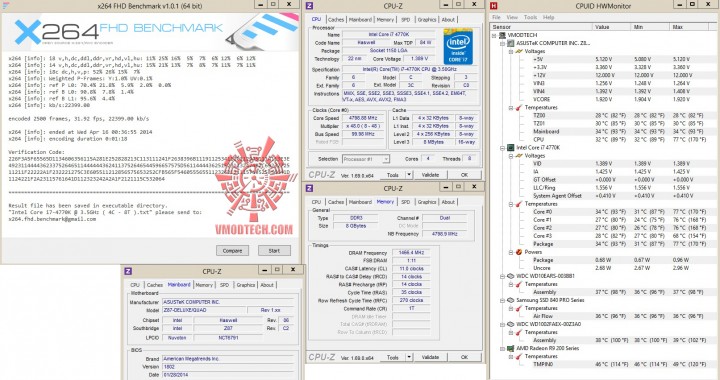The image size is (720, 380).
Task: Click the thermometer icon for Intel Core Temperatures
Action: tap(519, 204)
